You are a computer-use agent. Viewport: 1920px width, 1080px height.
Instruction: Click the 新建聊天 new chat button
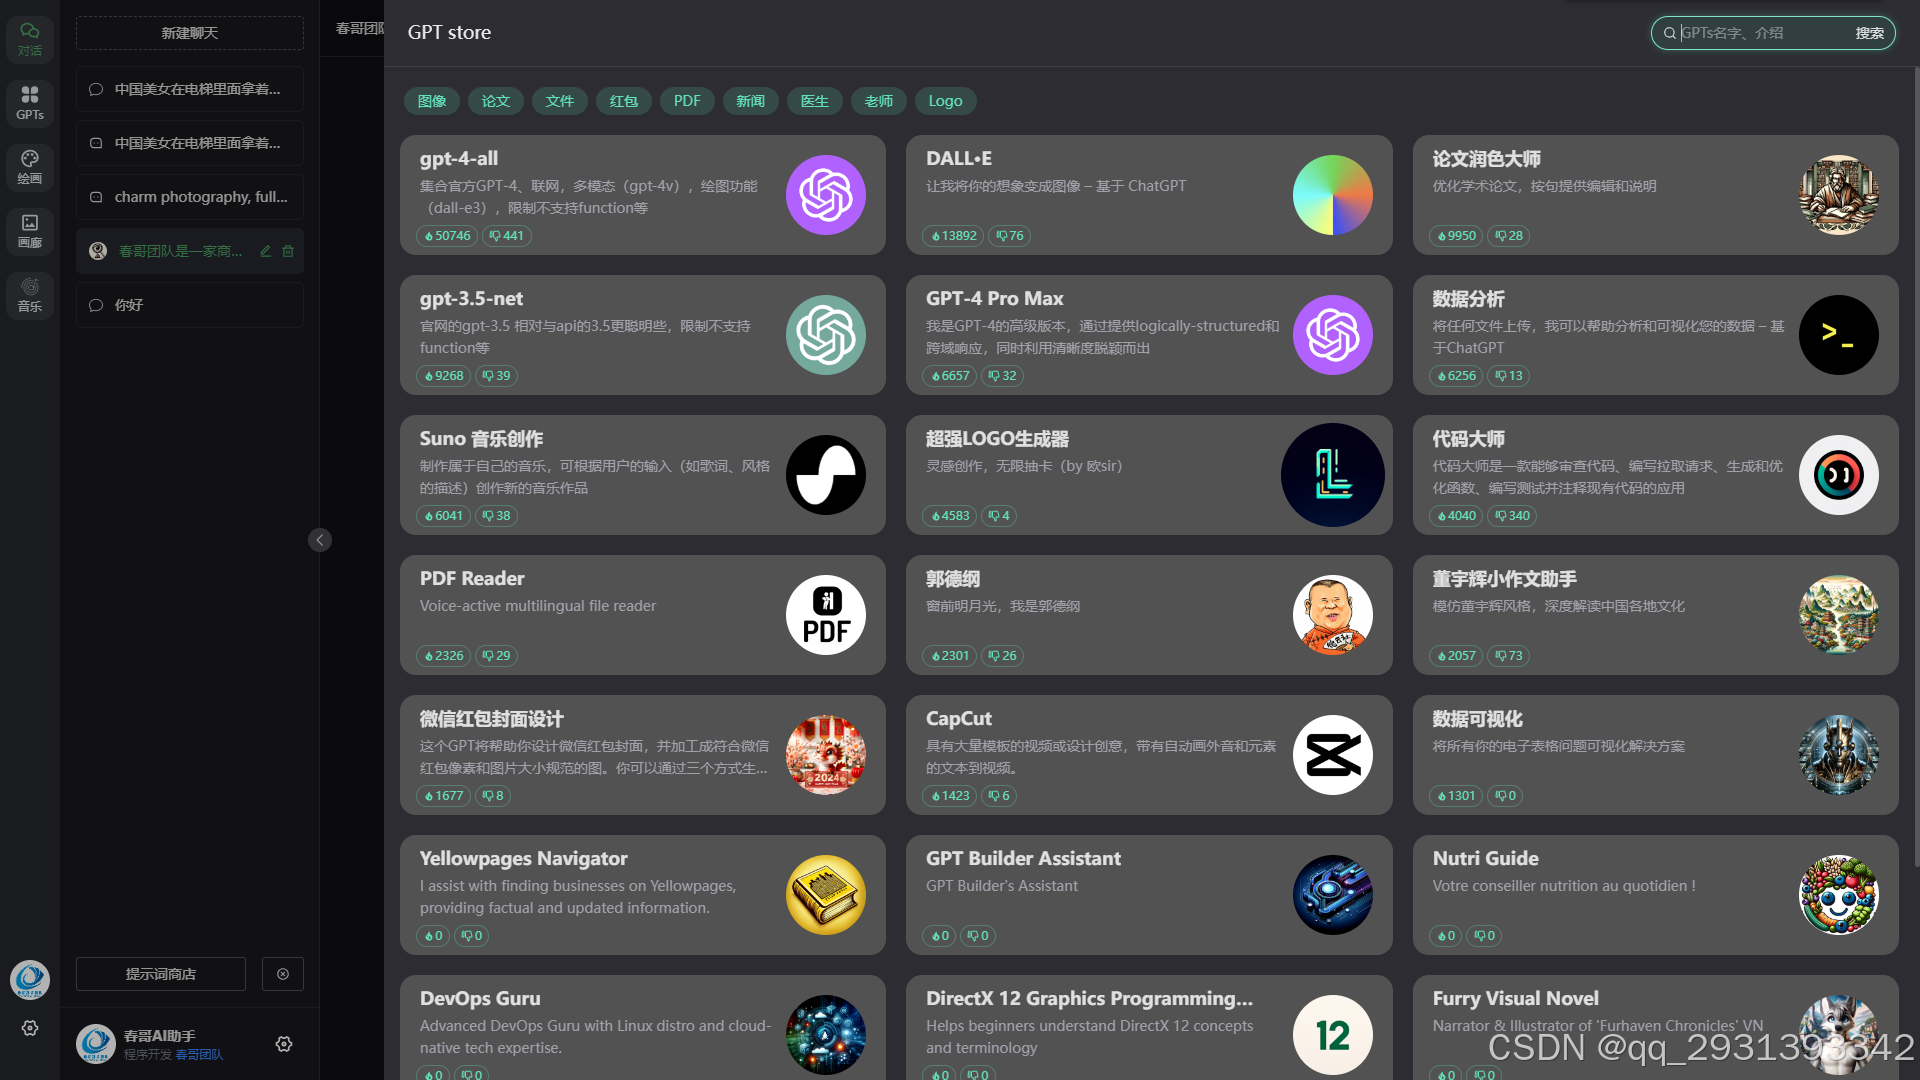[x=190, y=33]
